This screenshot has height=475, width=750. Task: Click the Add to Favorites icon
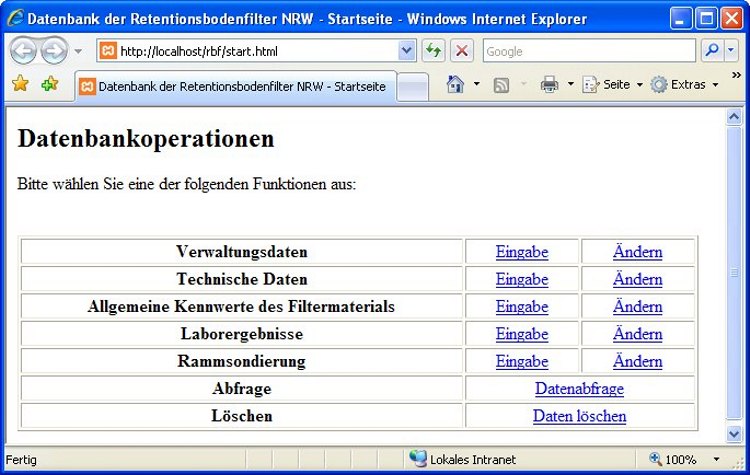49,85
